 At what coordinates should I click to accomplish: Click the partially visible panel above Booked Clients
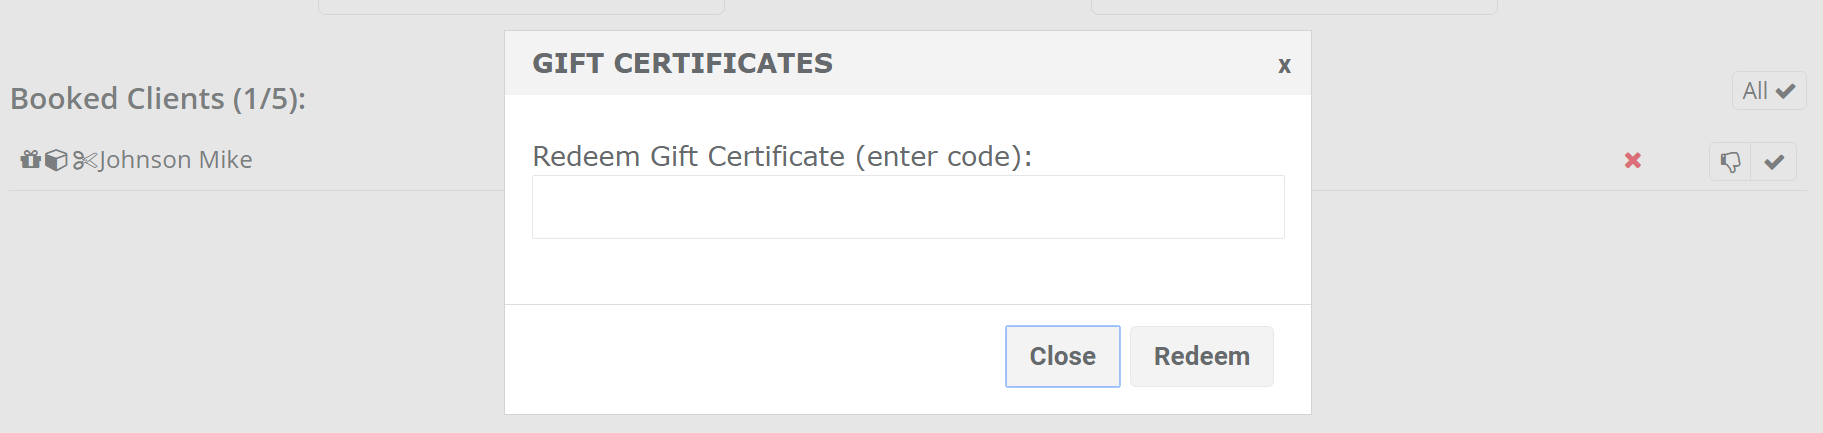[x=521, y=6]
